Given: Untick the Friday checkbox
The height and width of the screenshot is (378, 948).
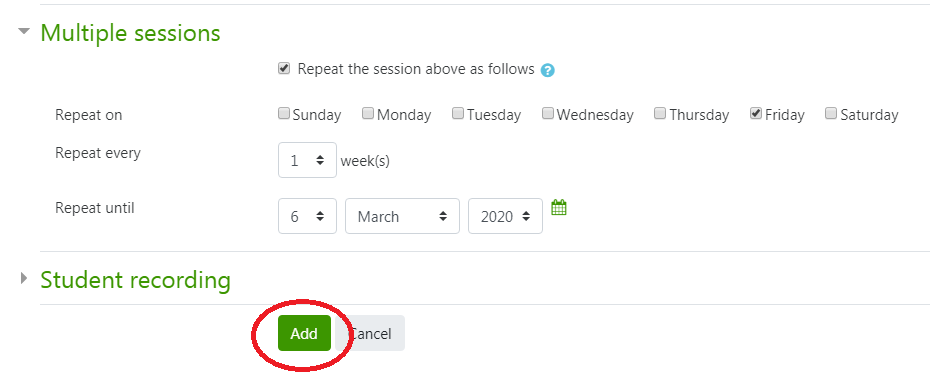Looking at the screenshot, I should click(x=756, y=113).
